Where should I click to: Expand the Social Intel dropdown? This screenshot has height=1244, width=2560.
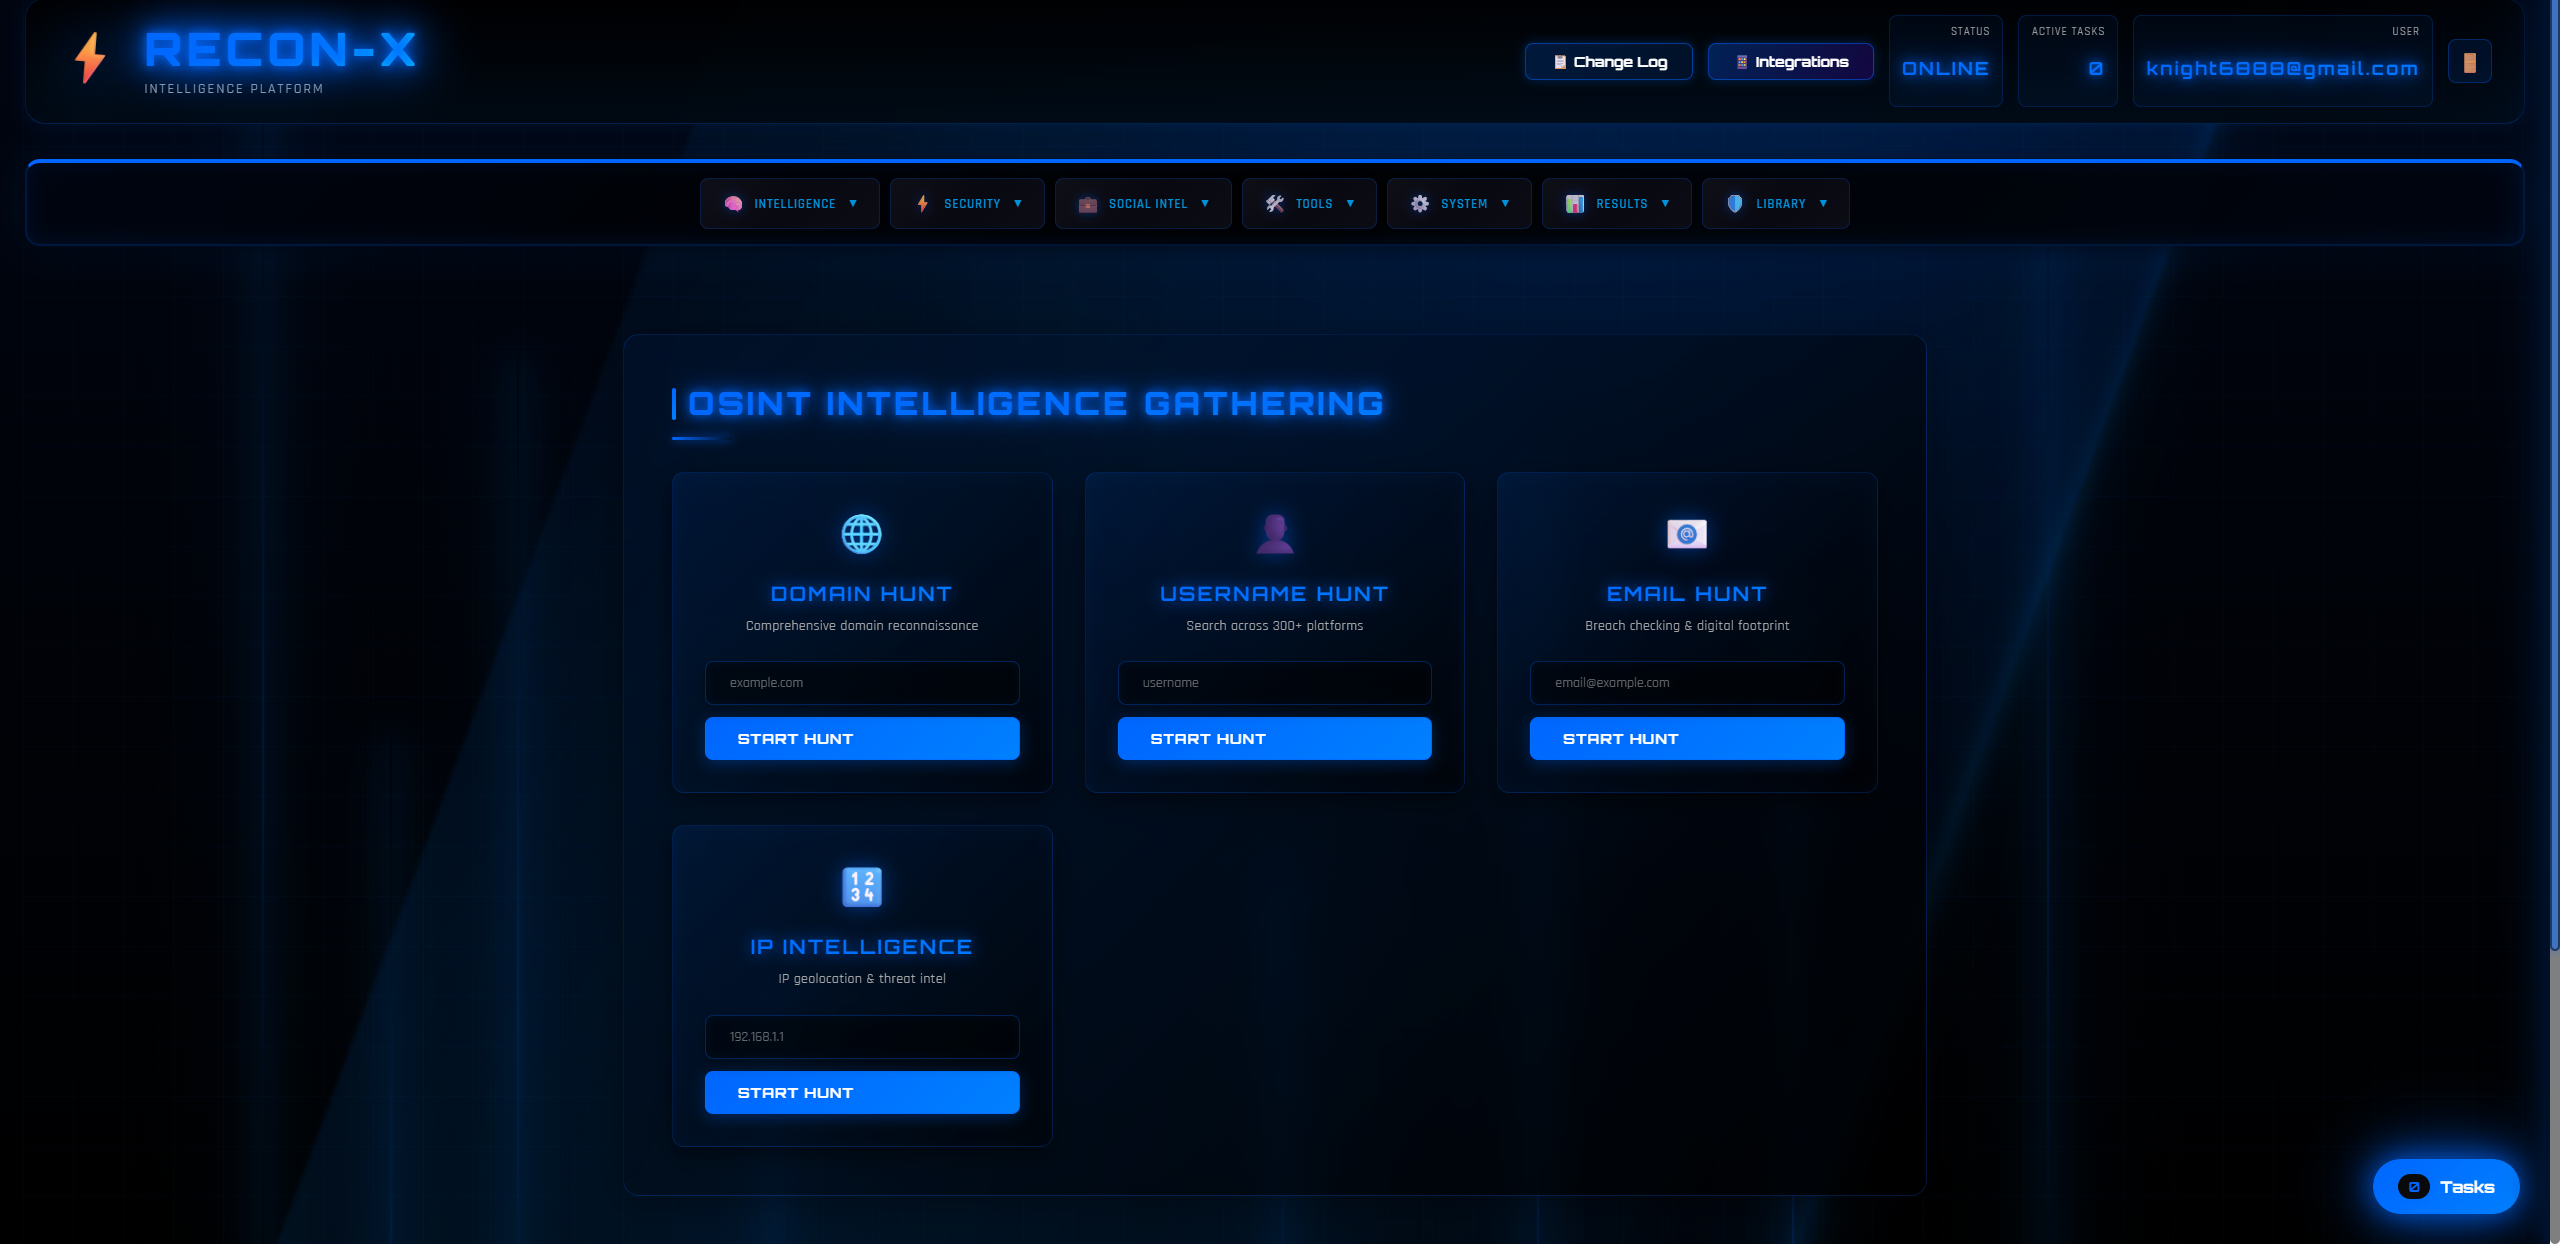coord(1143,204)
